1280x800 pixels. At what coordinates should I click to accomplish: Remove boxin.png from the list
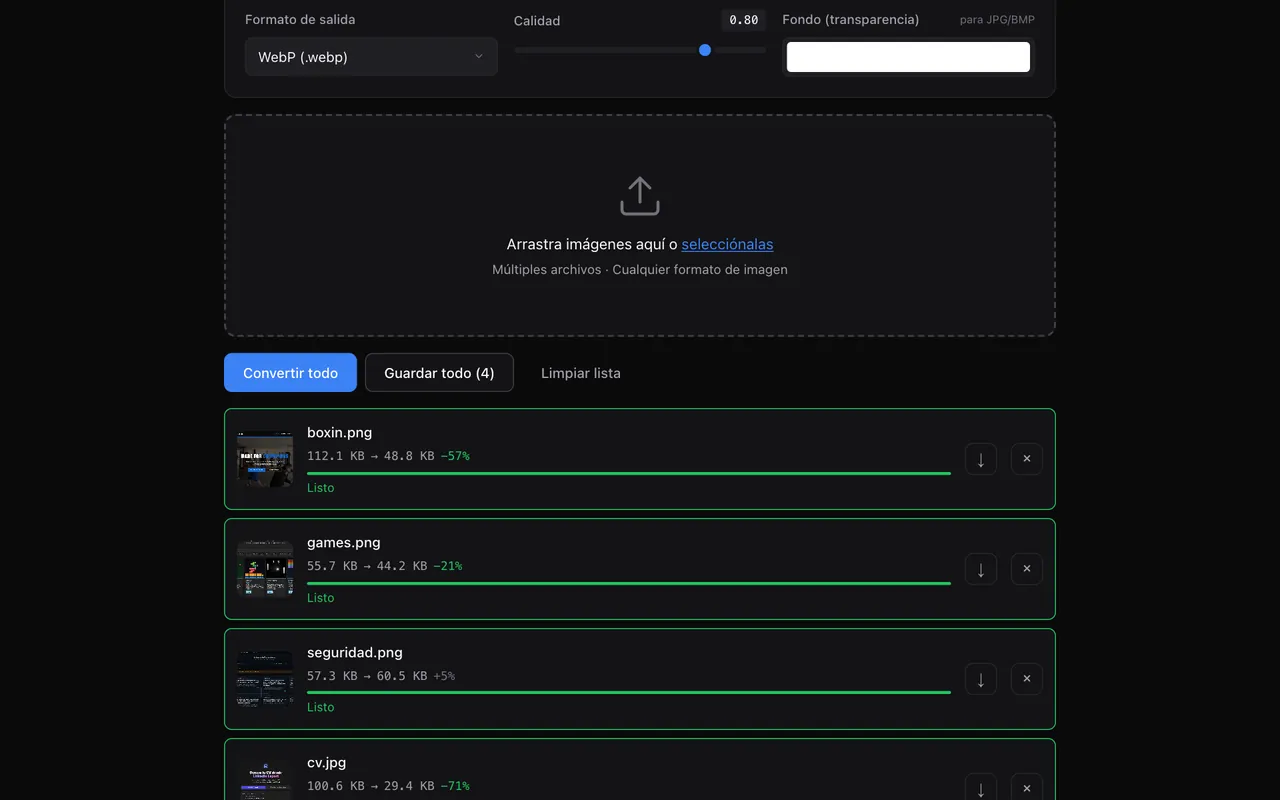(x=1027, y=459)
